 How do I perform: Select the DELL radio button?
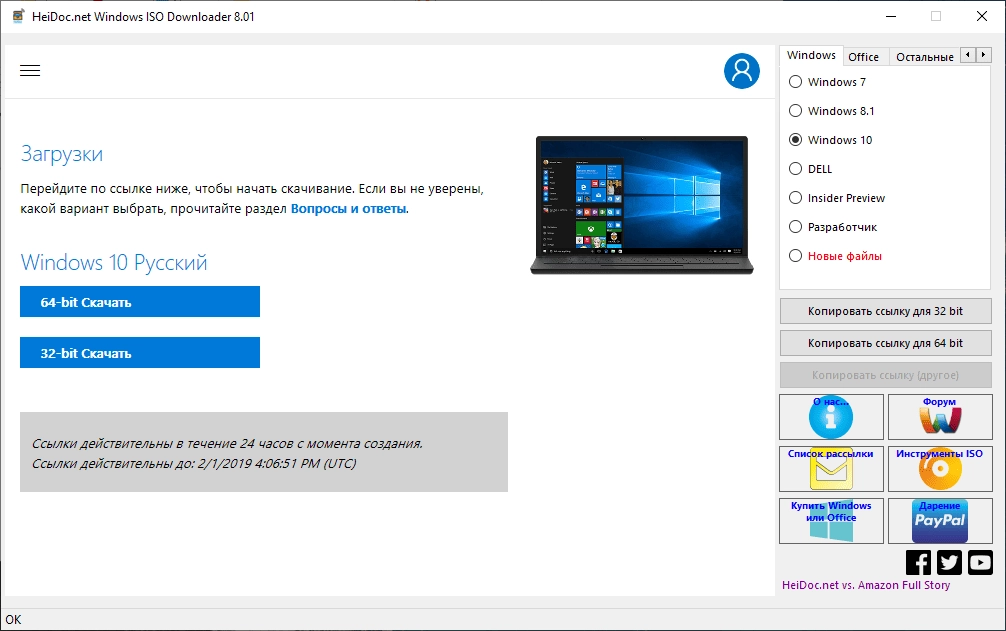coord(796,169)
